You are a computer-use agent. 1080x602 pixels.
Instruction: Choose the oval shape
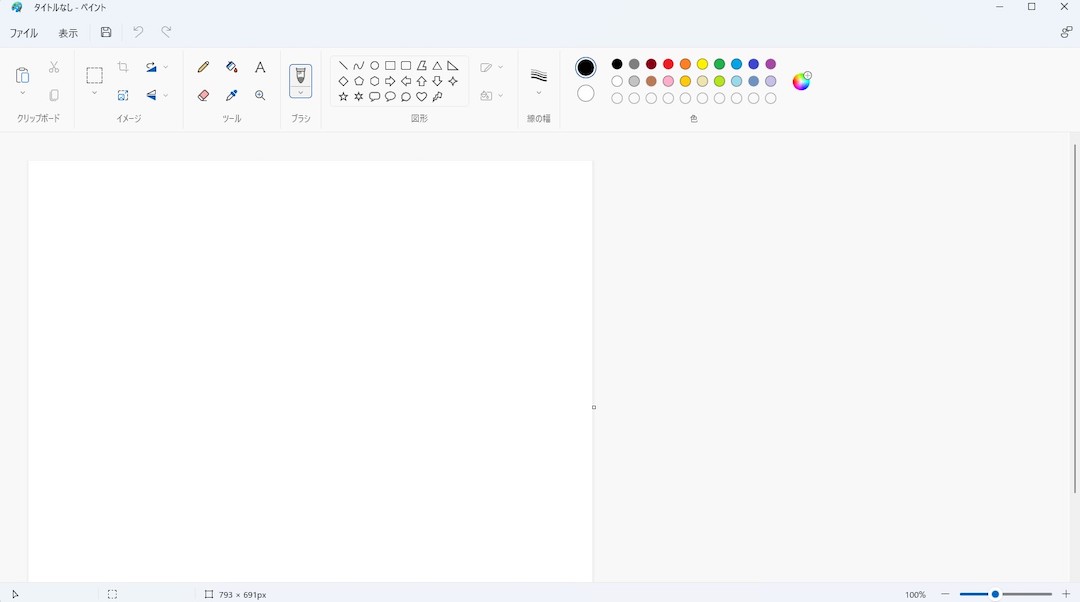coord(374,66)
